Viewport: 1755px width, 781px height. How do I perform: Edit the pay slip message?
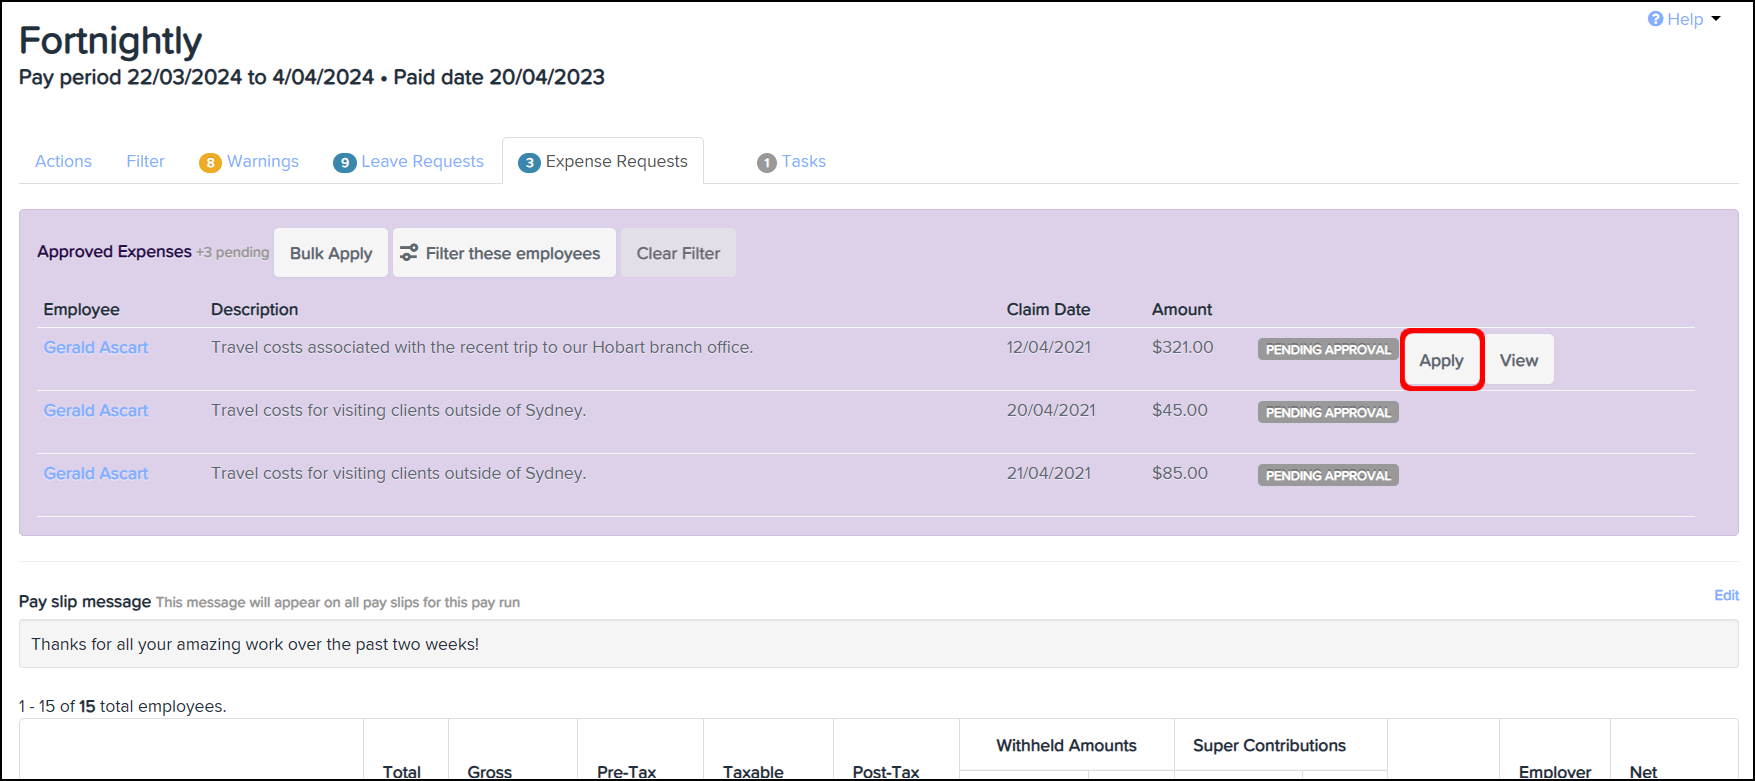tap(1726, 595)
